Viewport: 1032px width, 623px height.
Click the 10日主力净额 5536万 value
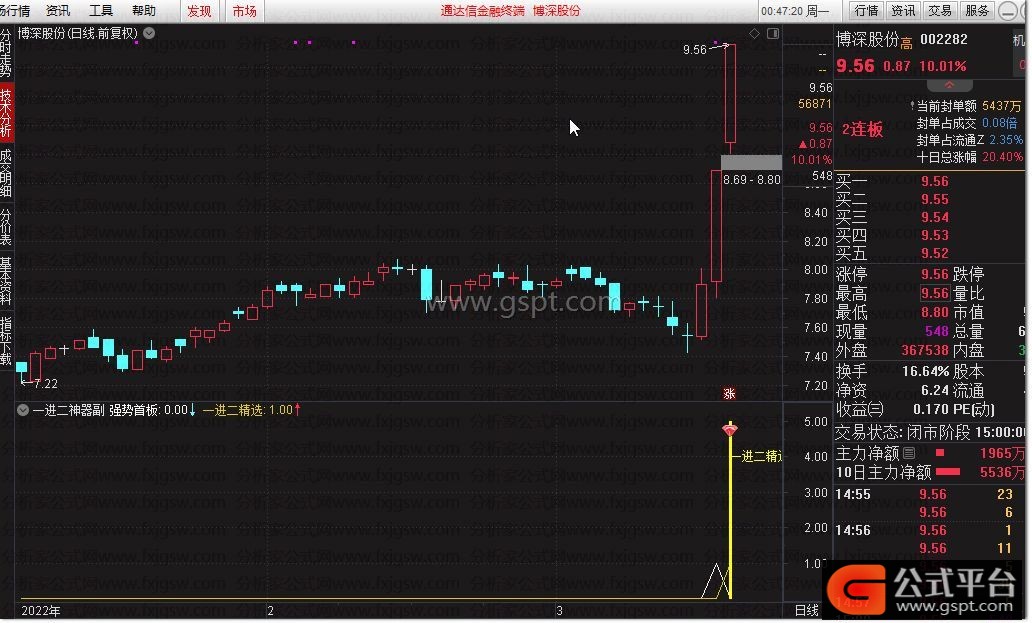point(1002,472)
